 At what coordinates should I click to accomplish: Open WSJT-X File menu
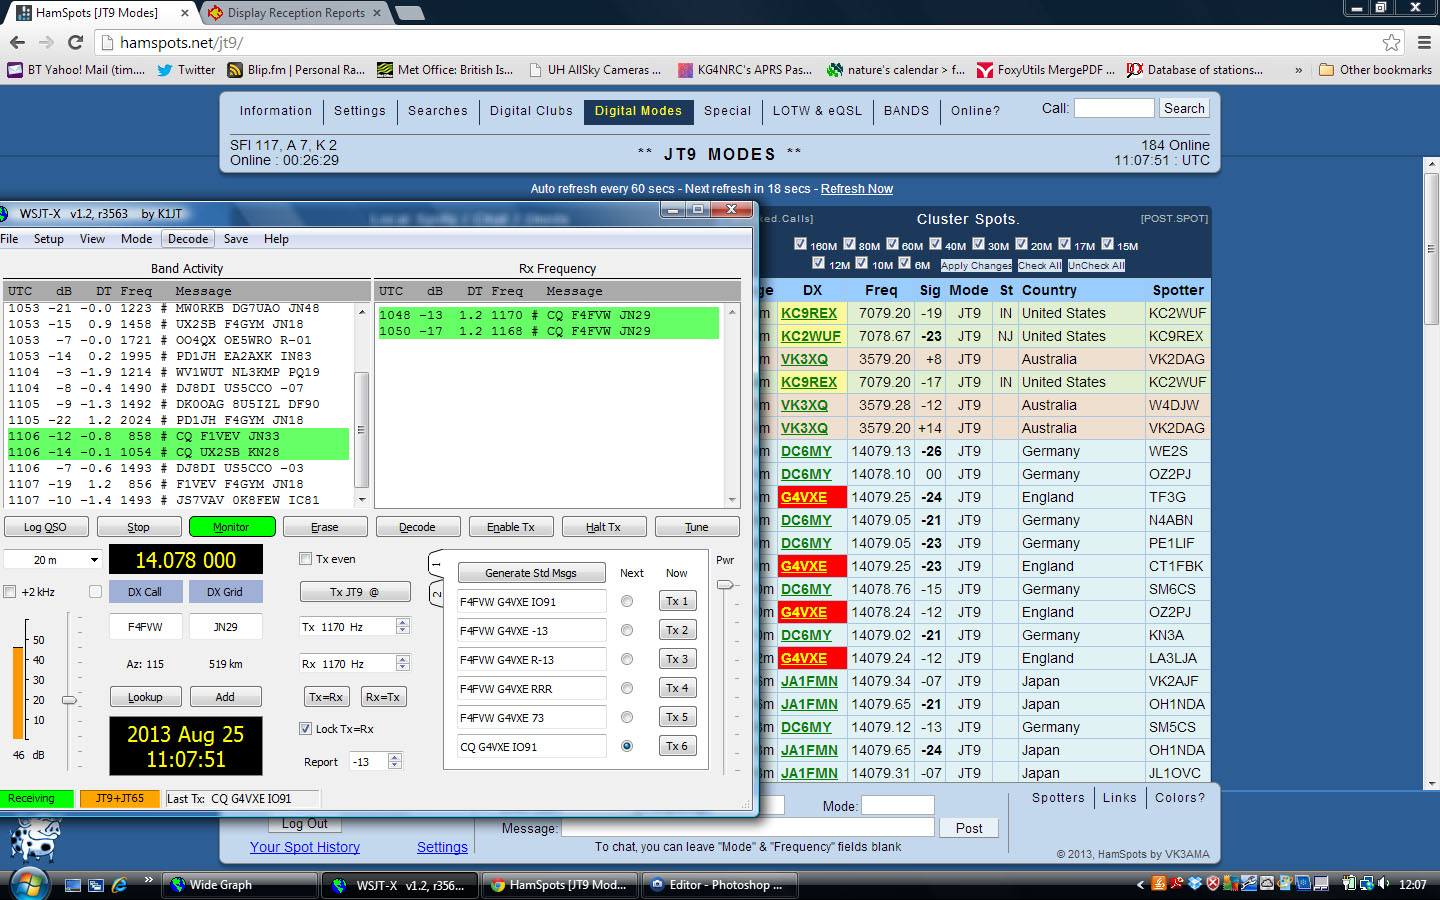click(x=10, y=239)
